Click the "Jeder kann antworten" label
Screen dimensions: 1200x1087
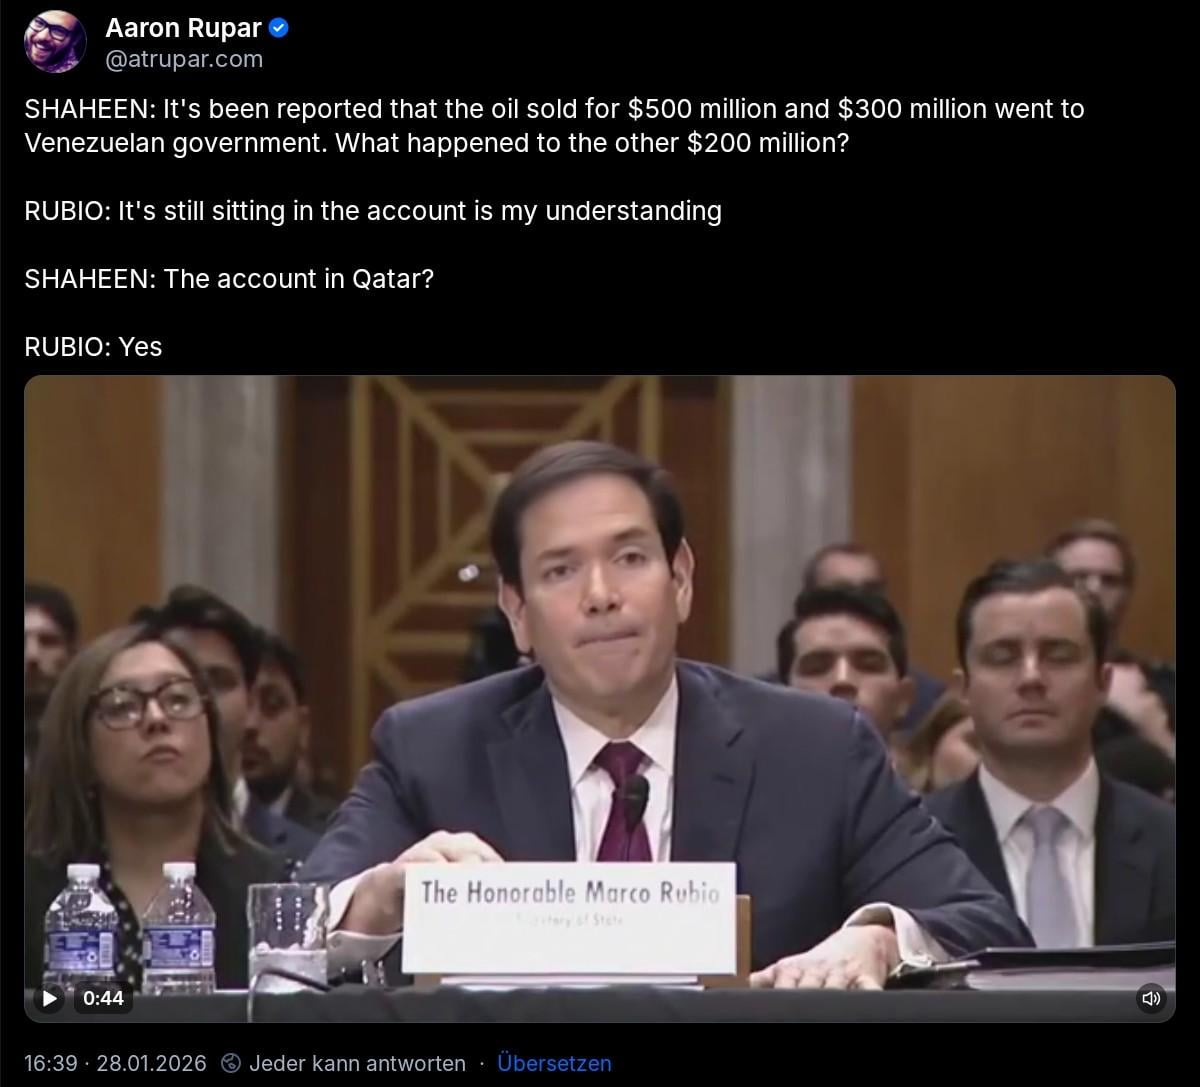[x=357, y=1063]
